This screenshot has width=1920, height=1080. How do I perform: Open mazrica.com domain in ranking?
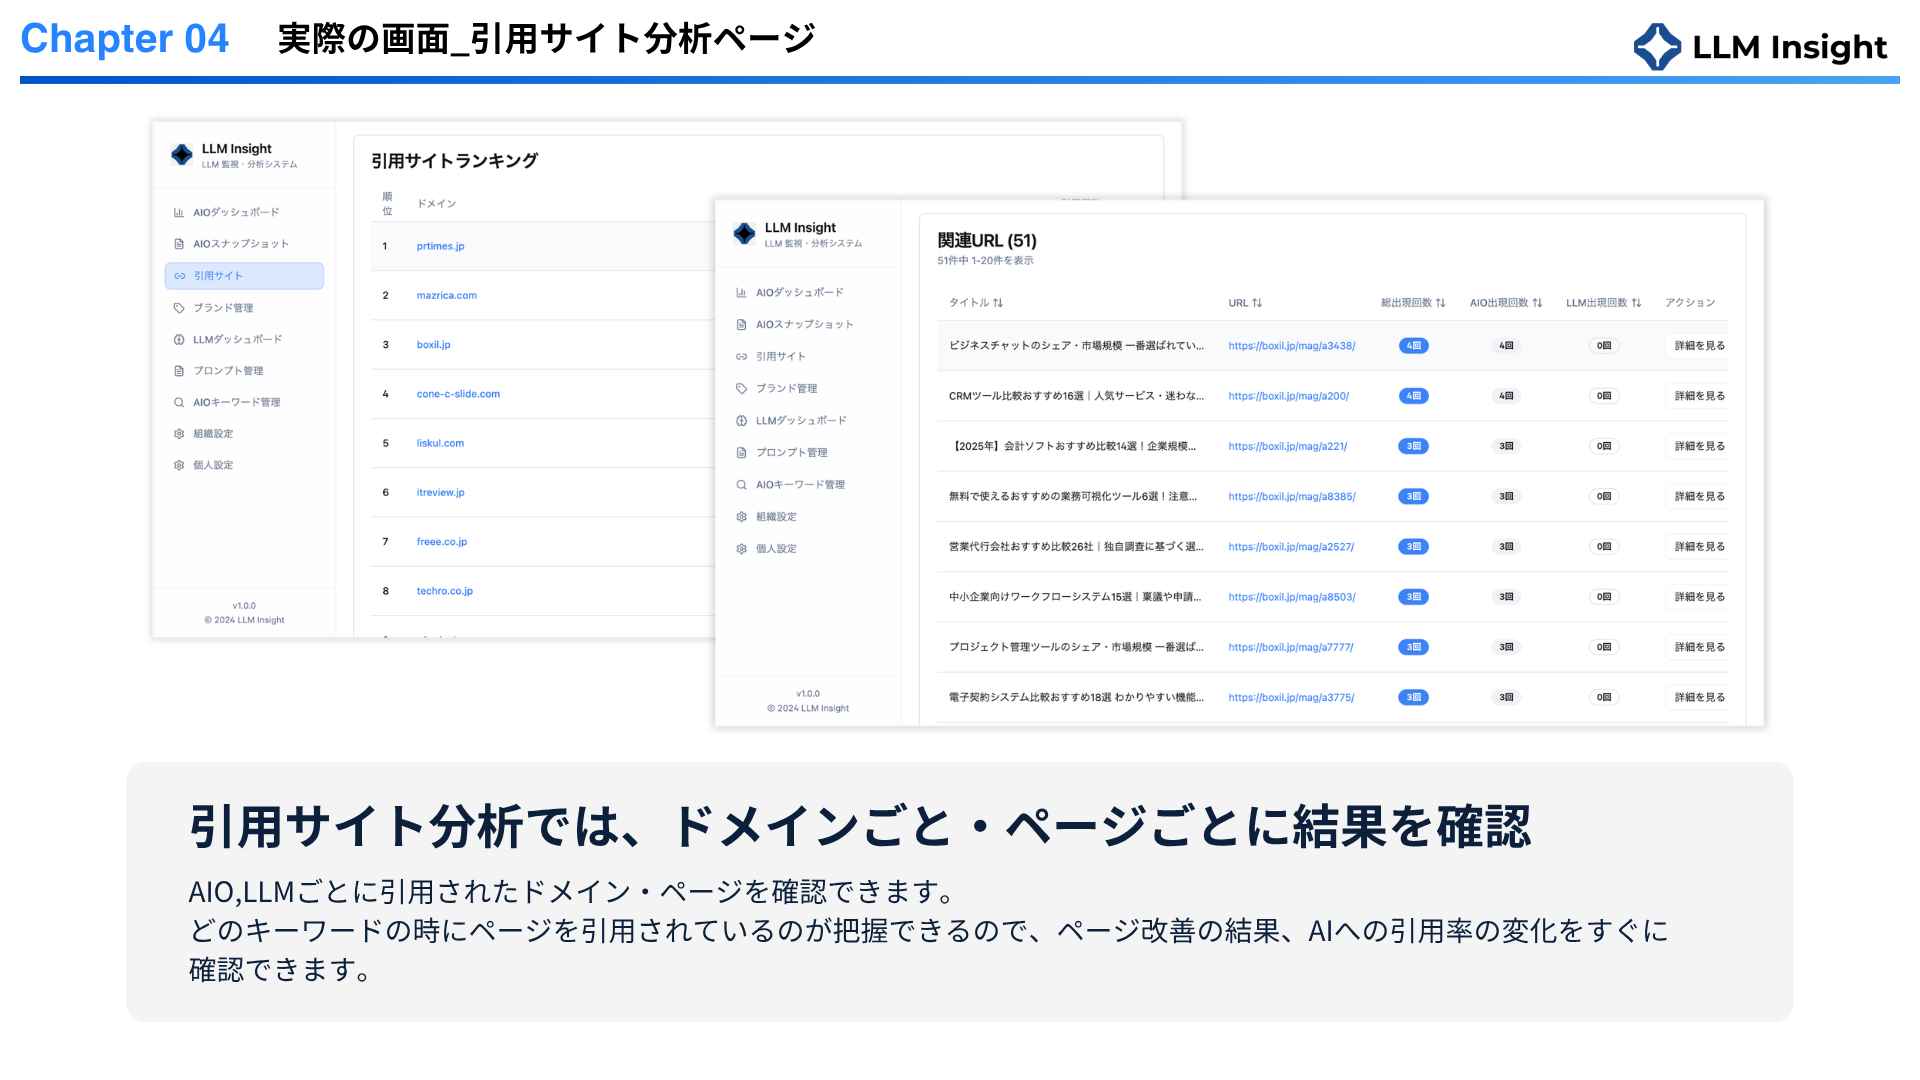(447, 296)
